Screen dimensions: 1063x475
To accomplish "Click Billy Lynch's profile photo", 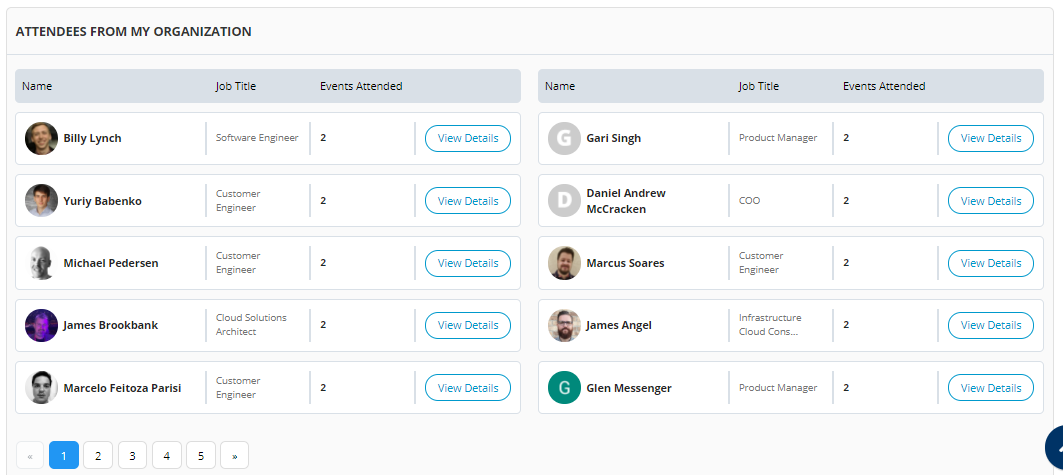I will (41, 138).
